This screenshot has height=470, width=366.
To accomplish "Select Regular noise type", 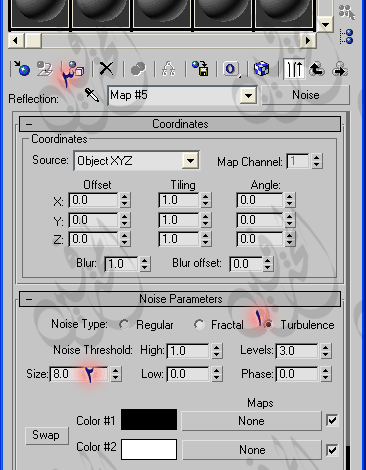I will tap(124, 325).
